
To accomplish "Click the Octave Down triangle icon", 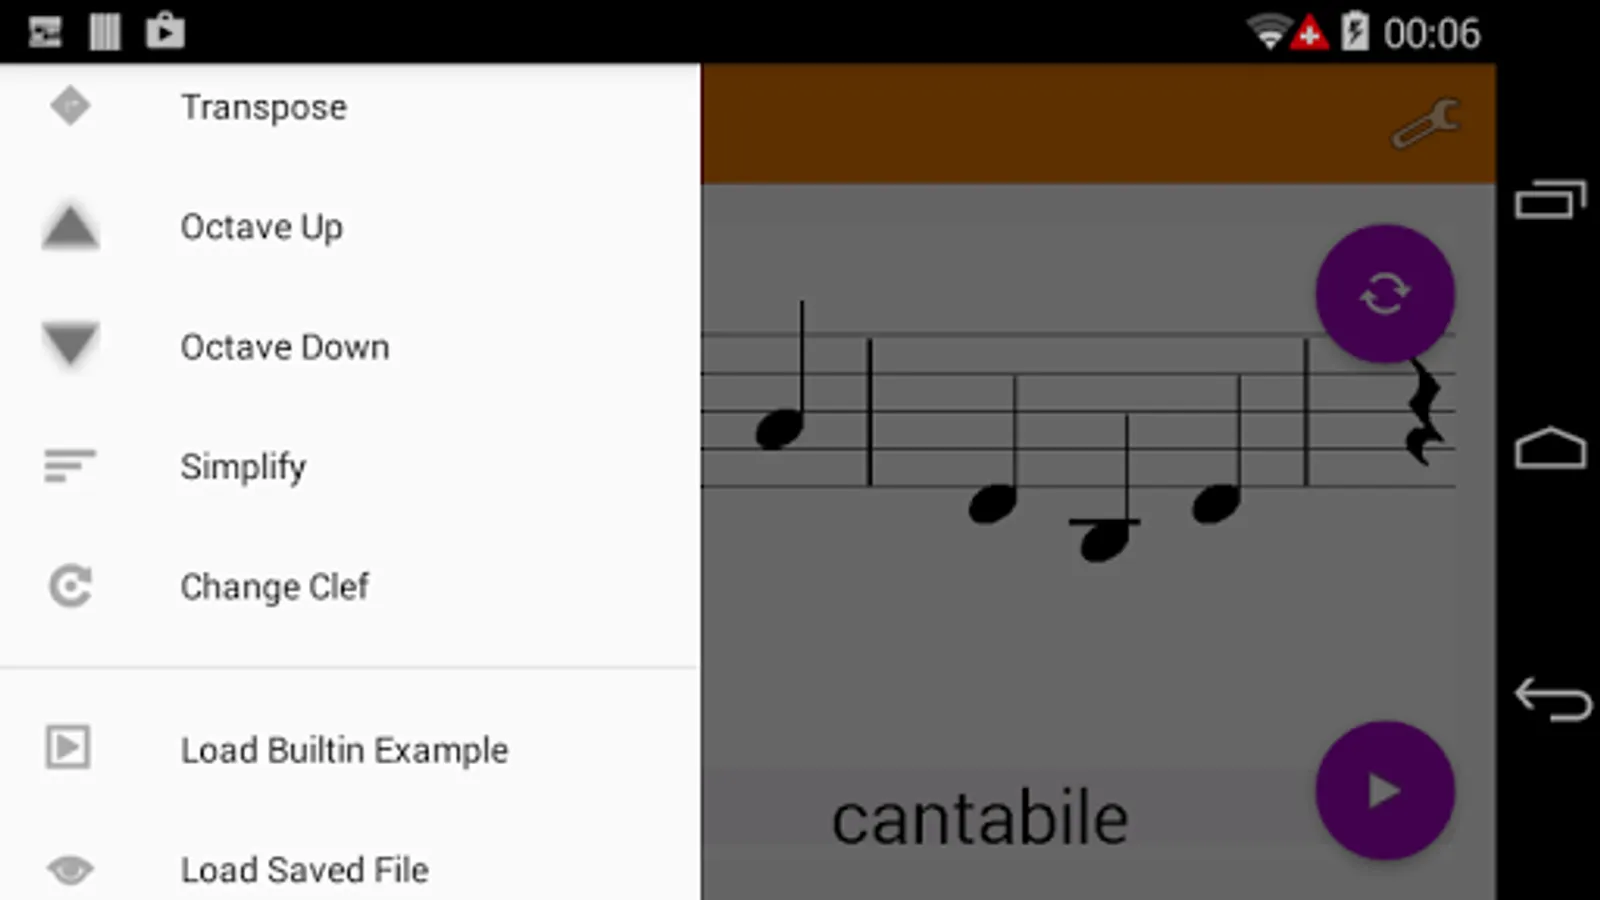I will click(70, 345).
